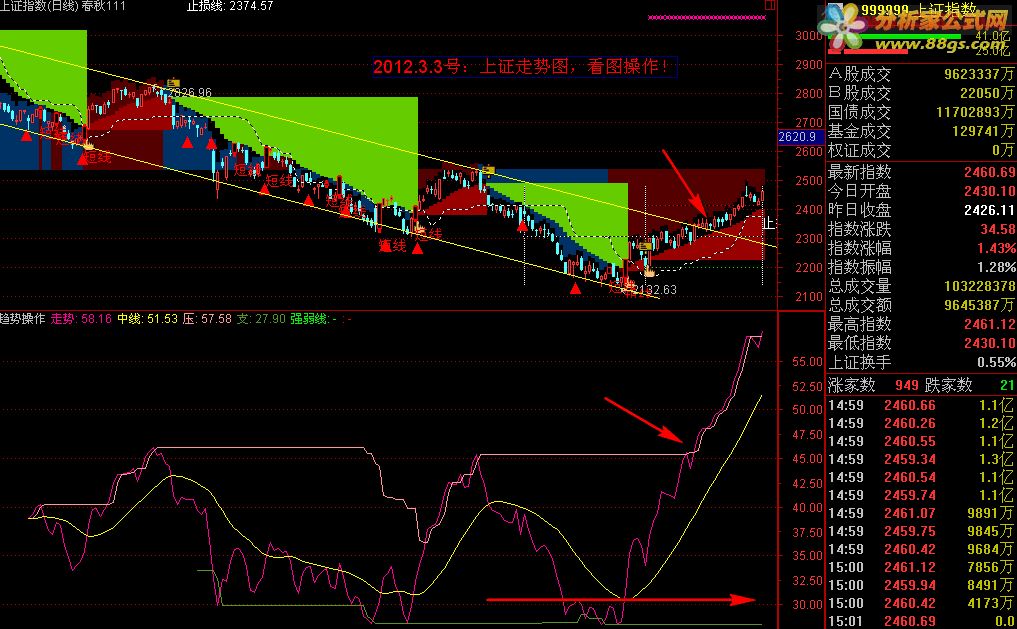
Task: Select the A股成交 row in the side panel
Action: click(x=922, y=74)
